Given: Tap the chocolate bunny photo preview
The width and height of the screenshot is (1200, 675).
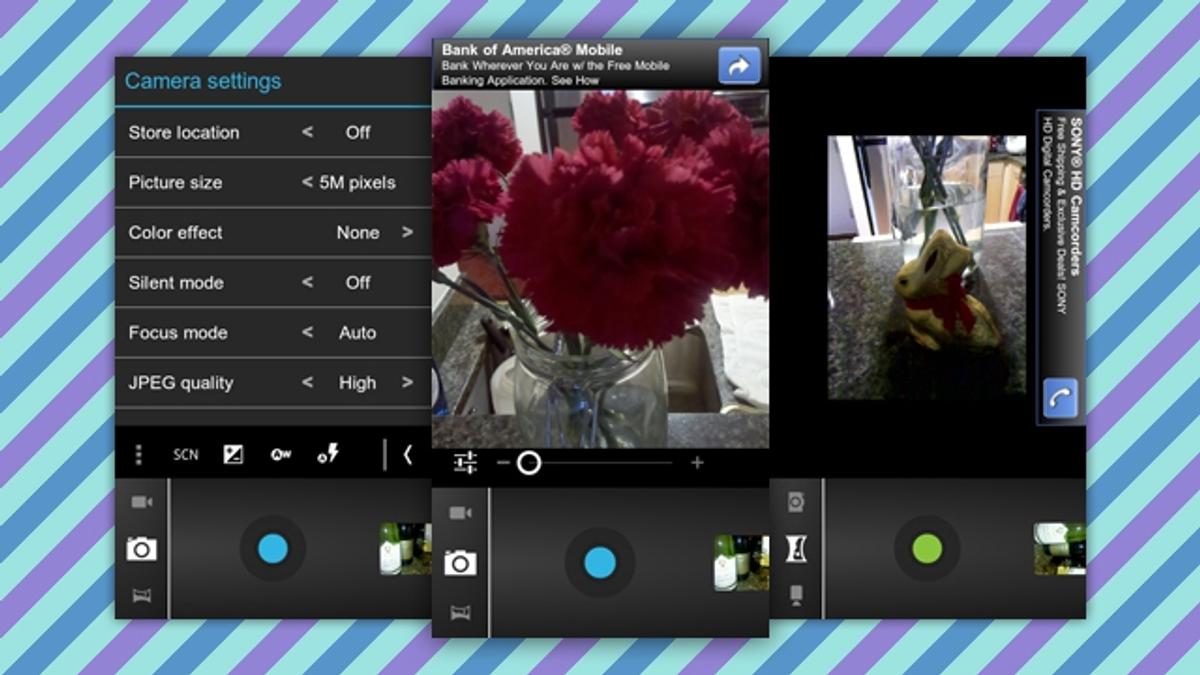Looking at the screenshot, I should pos(926,267).
